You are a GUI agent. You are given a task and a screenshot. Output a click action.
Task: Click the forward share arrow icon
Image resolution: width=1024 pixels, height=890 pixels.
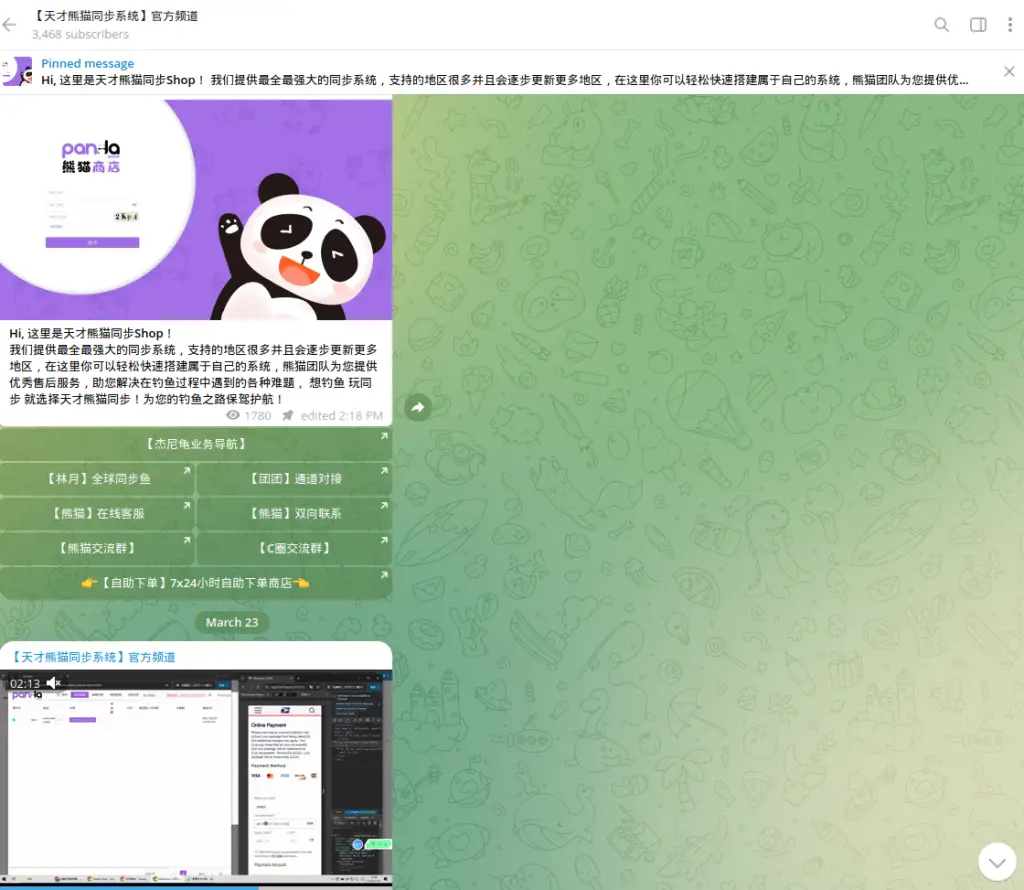click(x=418, y=407)
